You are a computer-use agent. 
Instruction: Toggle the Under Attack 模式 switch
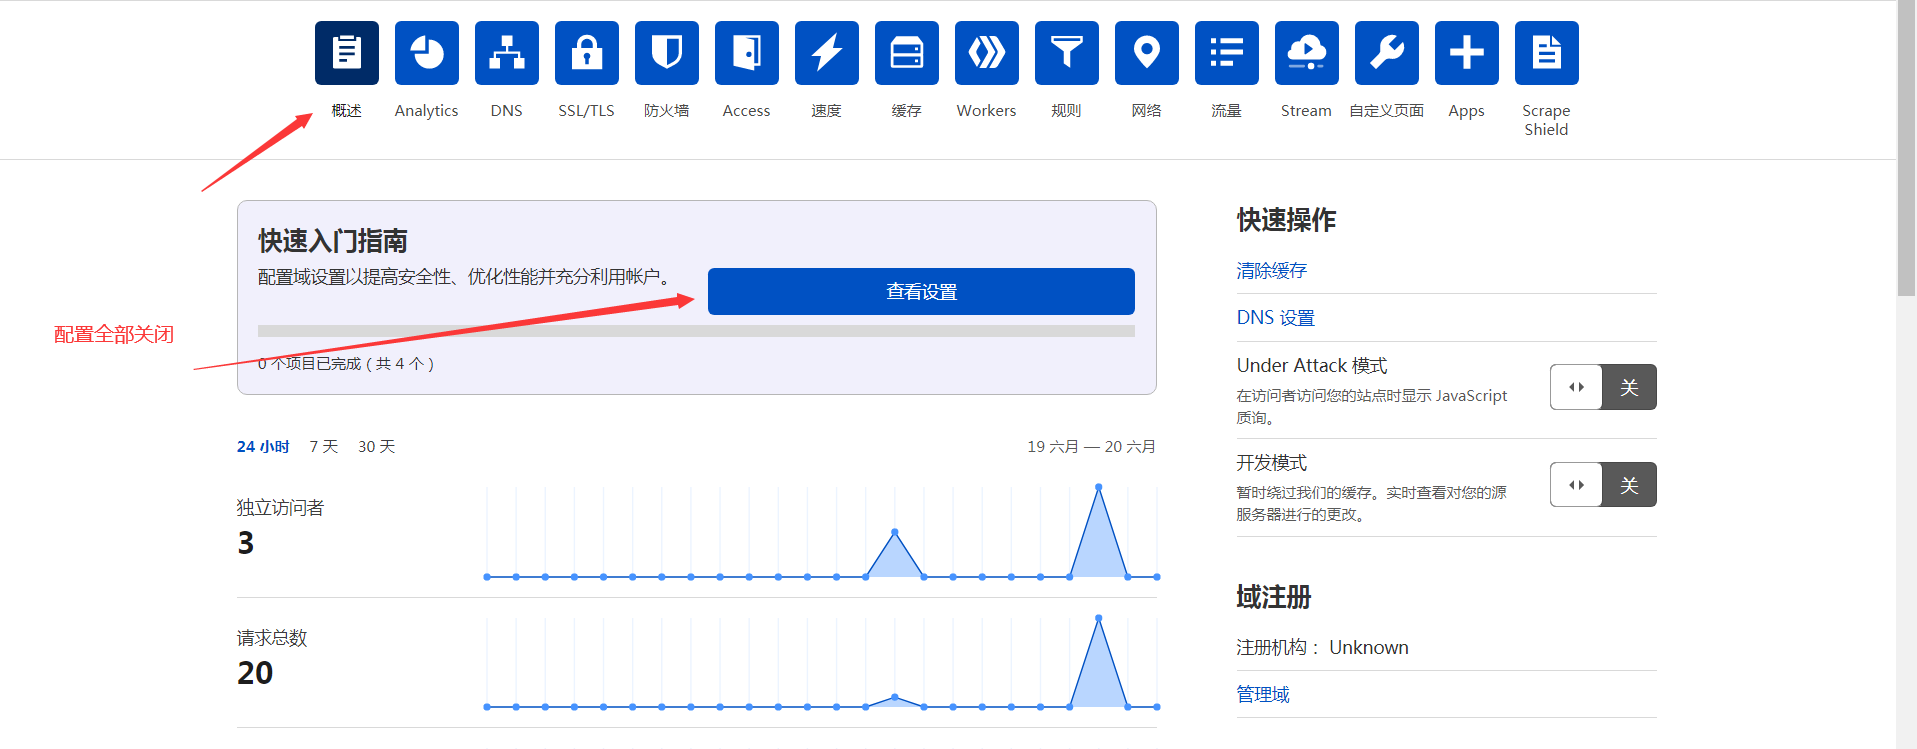pos(1603,387)
